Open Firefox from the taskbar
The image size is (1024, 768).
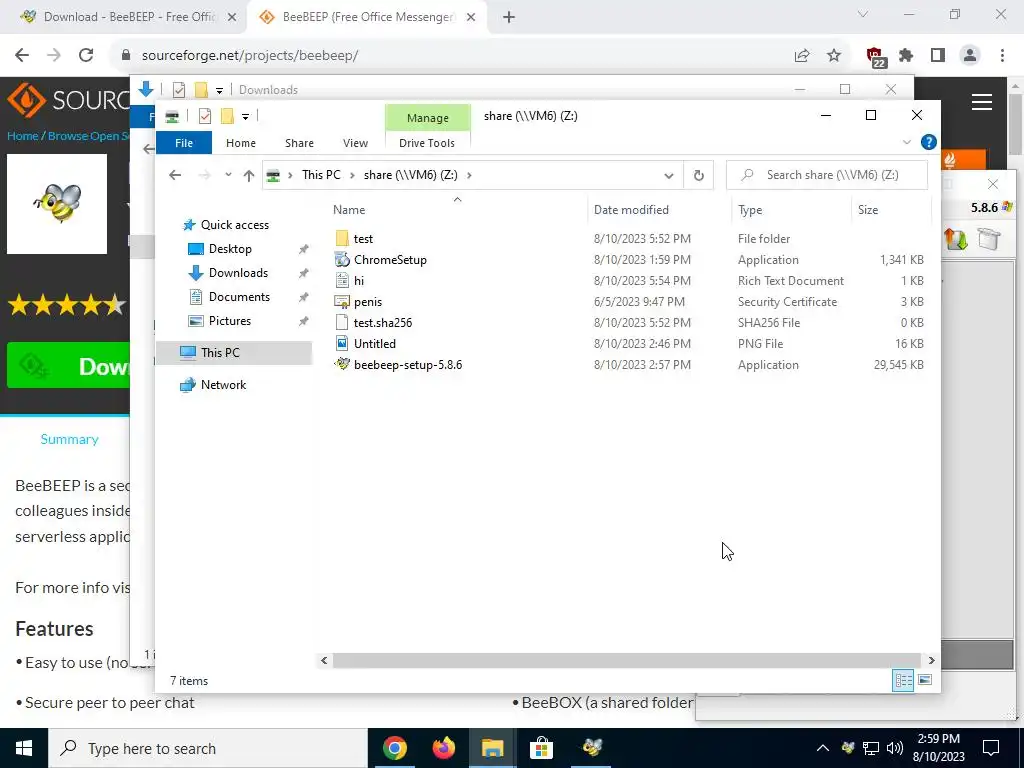point(443,748)
